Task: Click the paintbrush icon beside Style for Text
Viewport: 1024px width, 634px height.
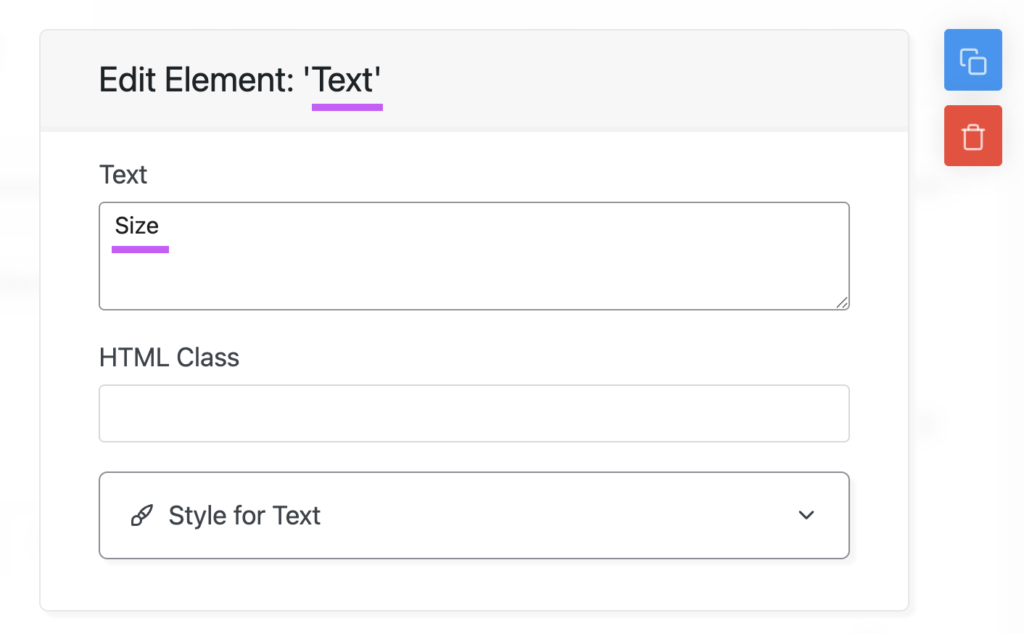Action: coord(142,515)
